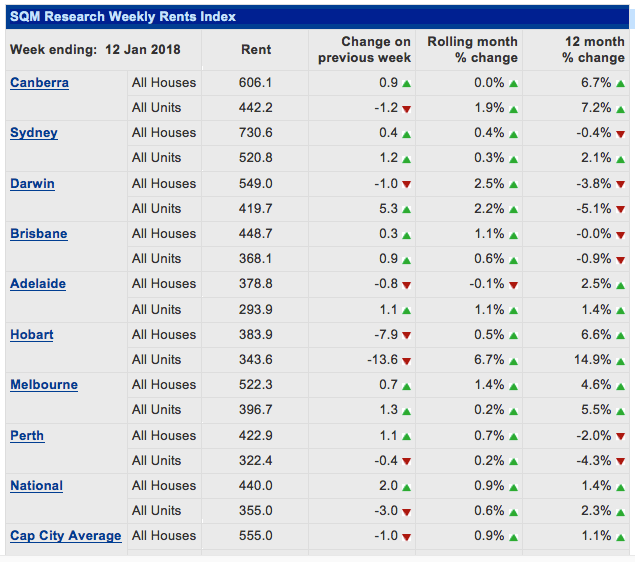Viewport: 635px width, 562px height.
Task: Select Hobart houses rent value 383.9
Action: pos(256,334)
